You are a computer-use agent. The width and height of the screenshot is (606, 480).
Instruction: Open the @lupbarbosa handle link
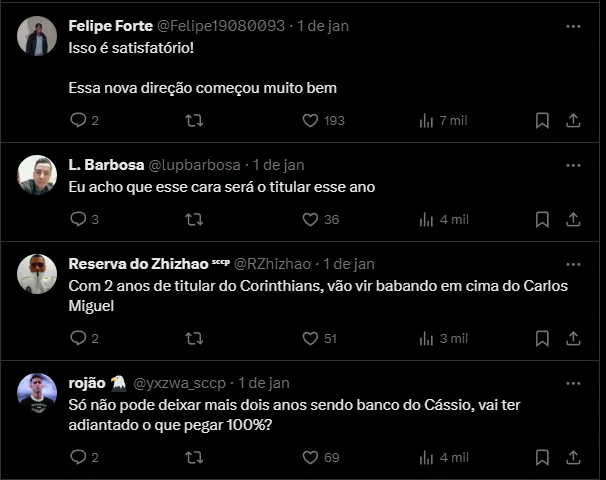pos(196,164)
